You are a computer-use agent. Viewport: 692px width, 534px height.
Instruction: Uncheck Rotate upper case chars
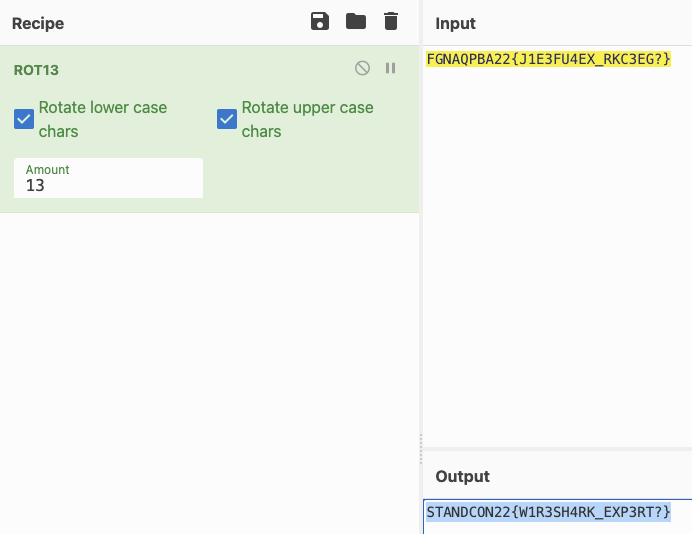(227, 119)
